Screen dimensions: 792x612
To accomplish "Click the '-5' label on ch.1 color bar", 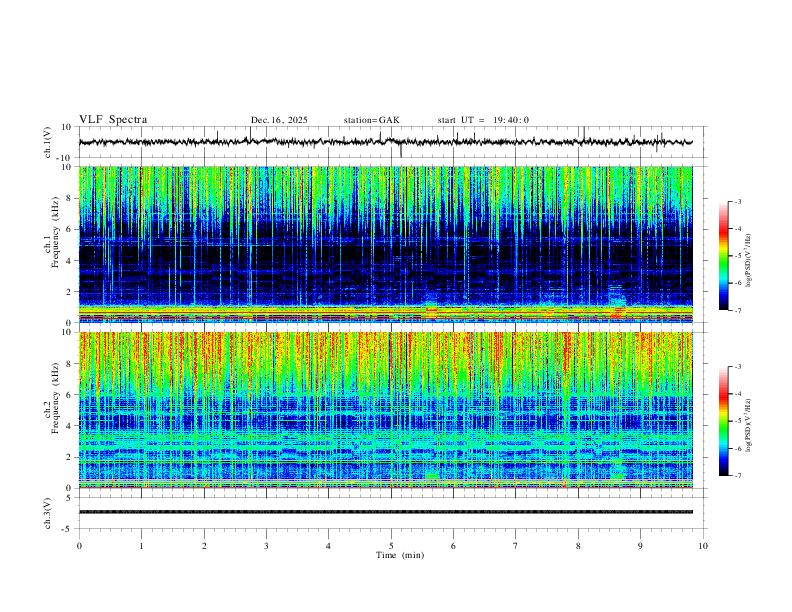I will point(737,256).
